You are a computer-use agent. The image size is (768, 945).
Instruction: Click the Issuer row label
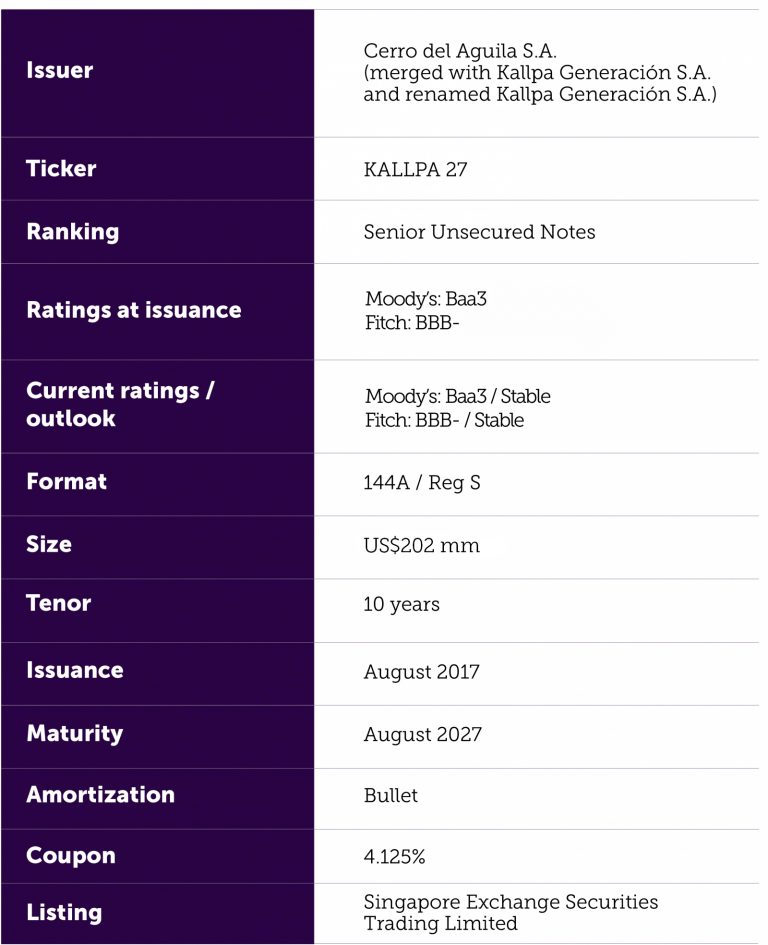[x=60, y=71]
